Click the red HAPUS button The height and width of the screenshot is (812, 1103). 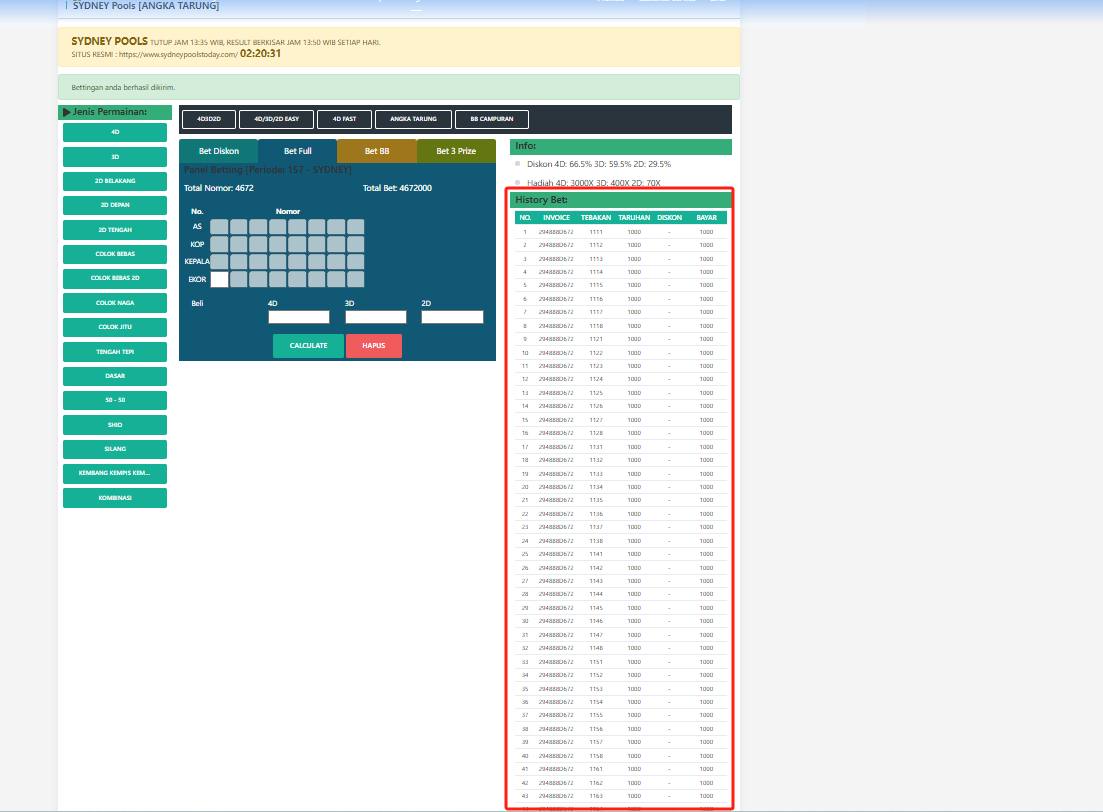coord(374,346)
